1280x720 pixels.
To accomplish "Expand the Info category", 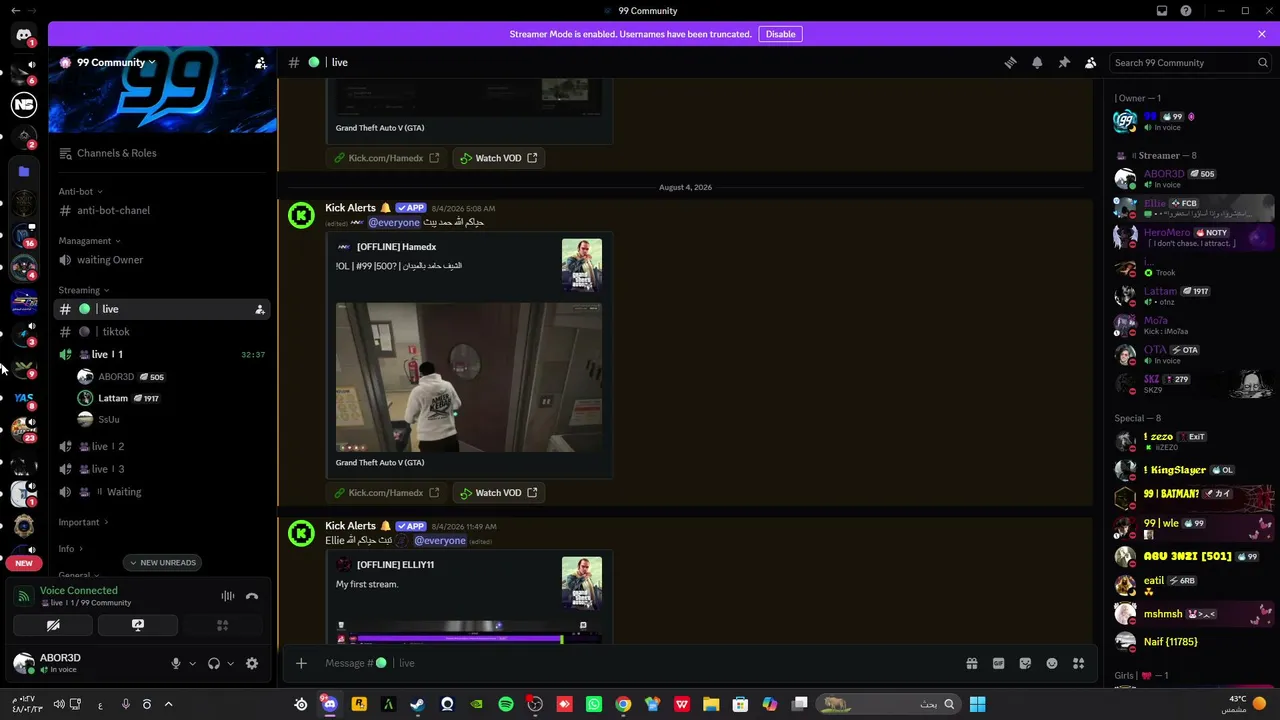I will pyautogui.click(x=70, y=549).
